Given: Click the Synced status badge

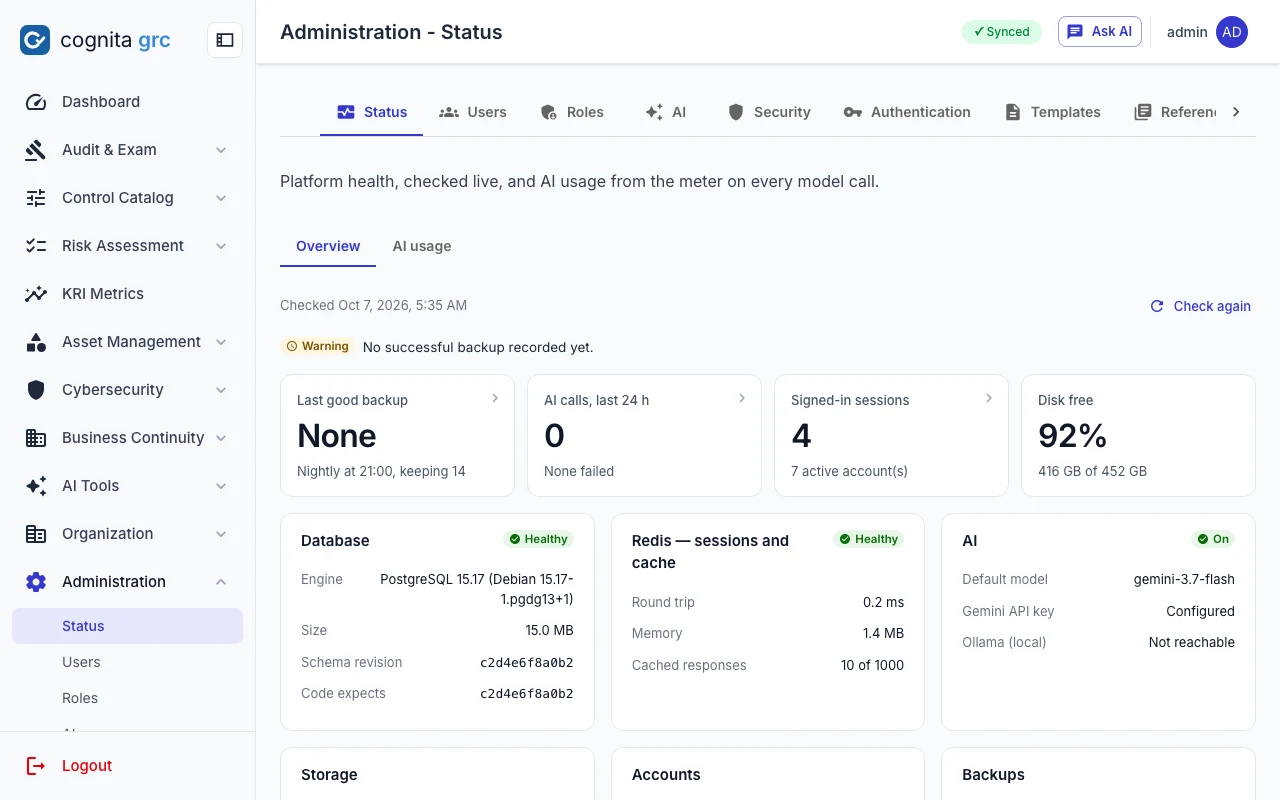Looking at the screenshot, I should (x=1002, y=32).
